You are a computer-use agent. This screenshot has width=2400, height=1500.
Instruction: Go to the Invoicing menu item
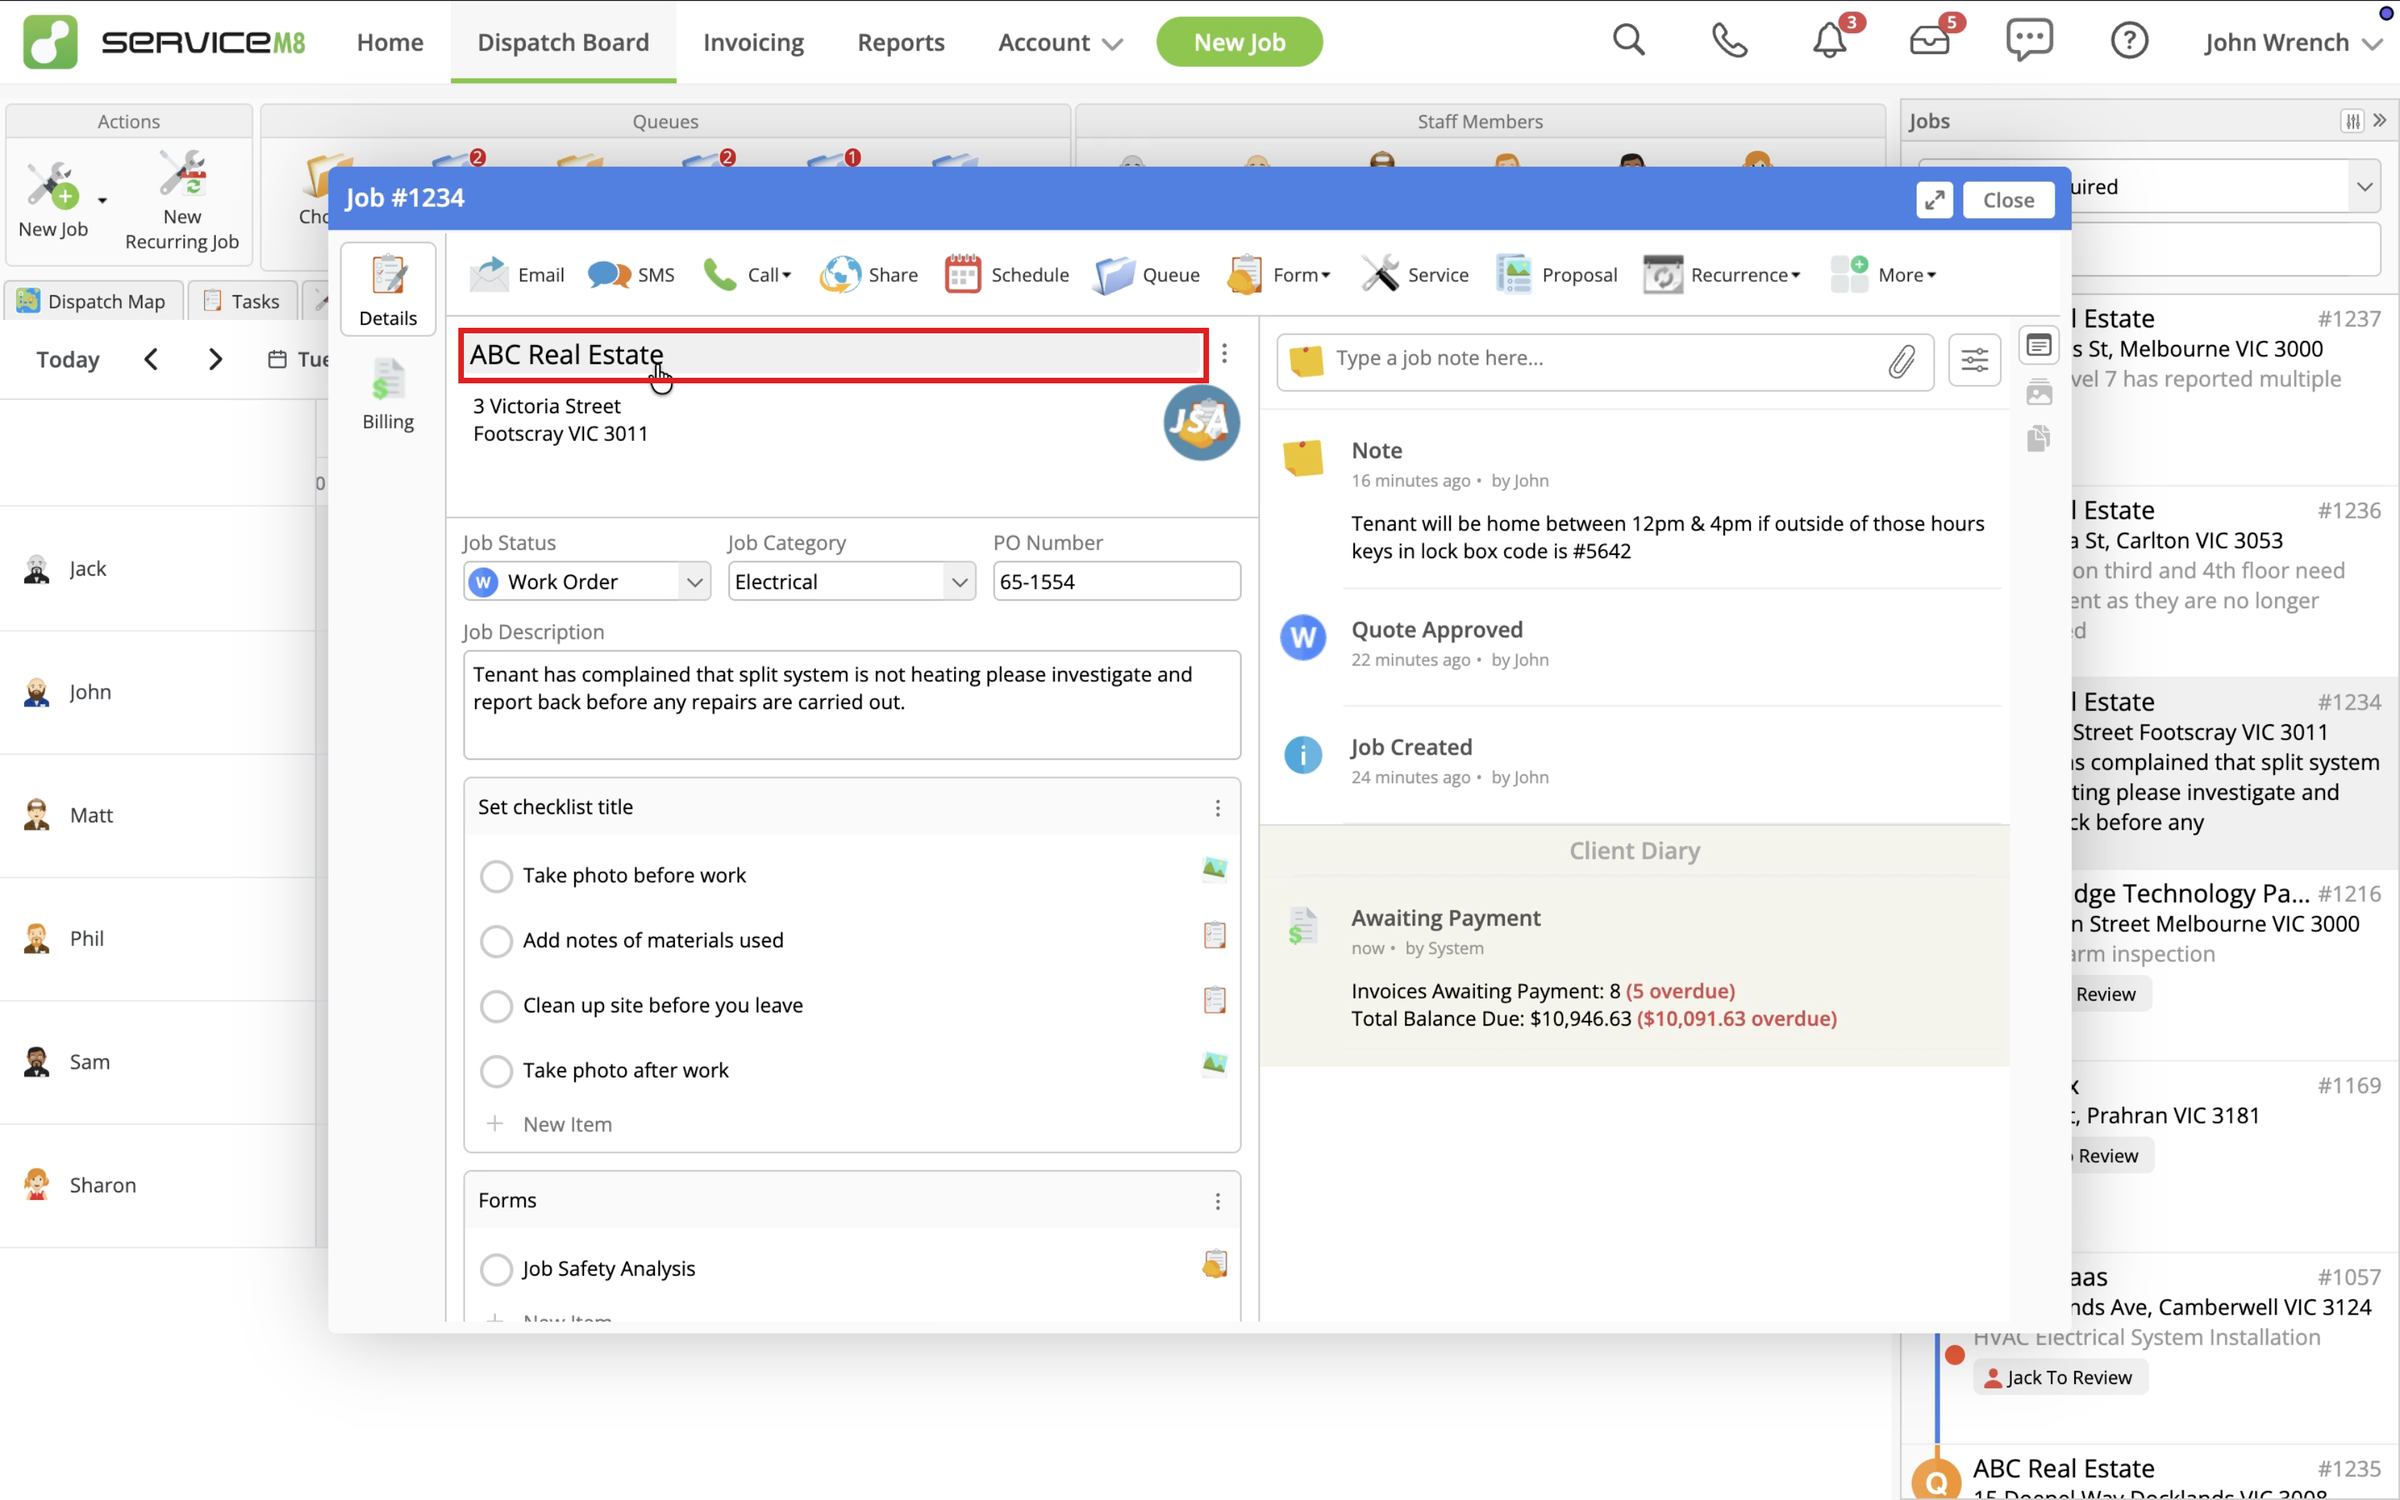pyautogui.click(x=753, y=42)
